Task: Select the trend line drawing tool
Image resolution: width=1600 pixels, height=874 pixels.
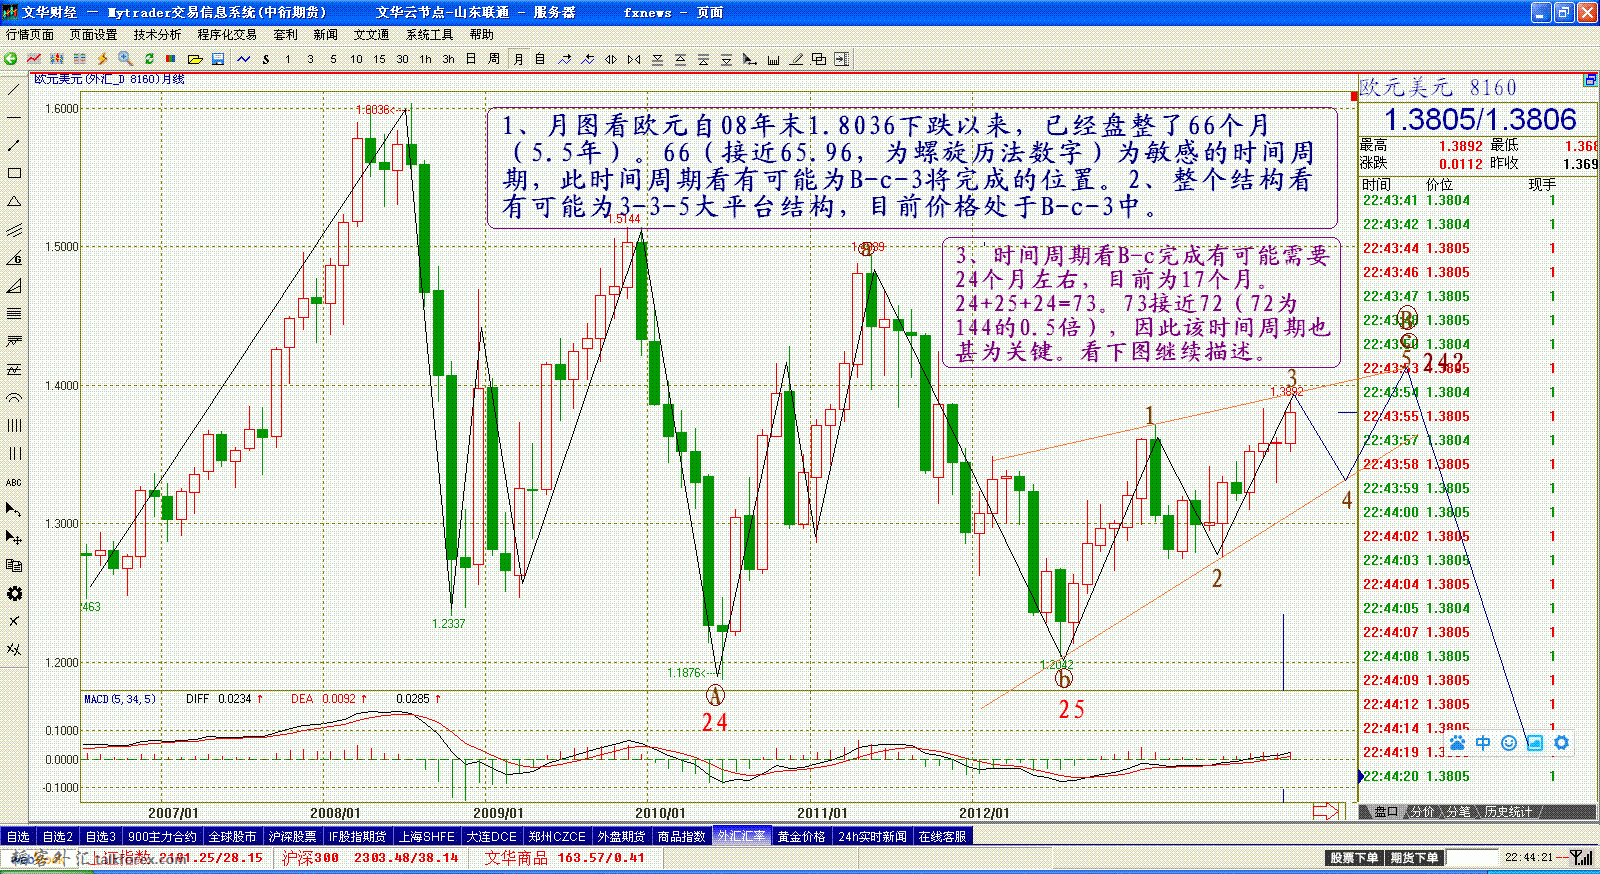Action: [x=14, y=90]
